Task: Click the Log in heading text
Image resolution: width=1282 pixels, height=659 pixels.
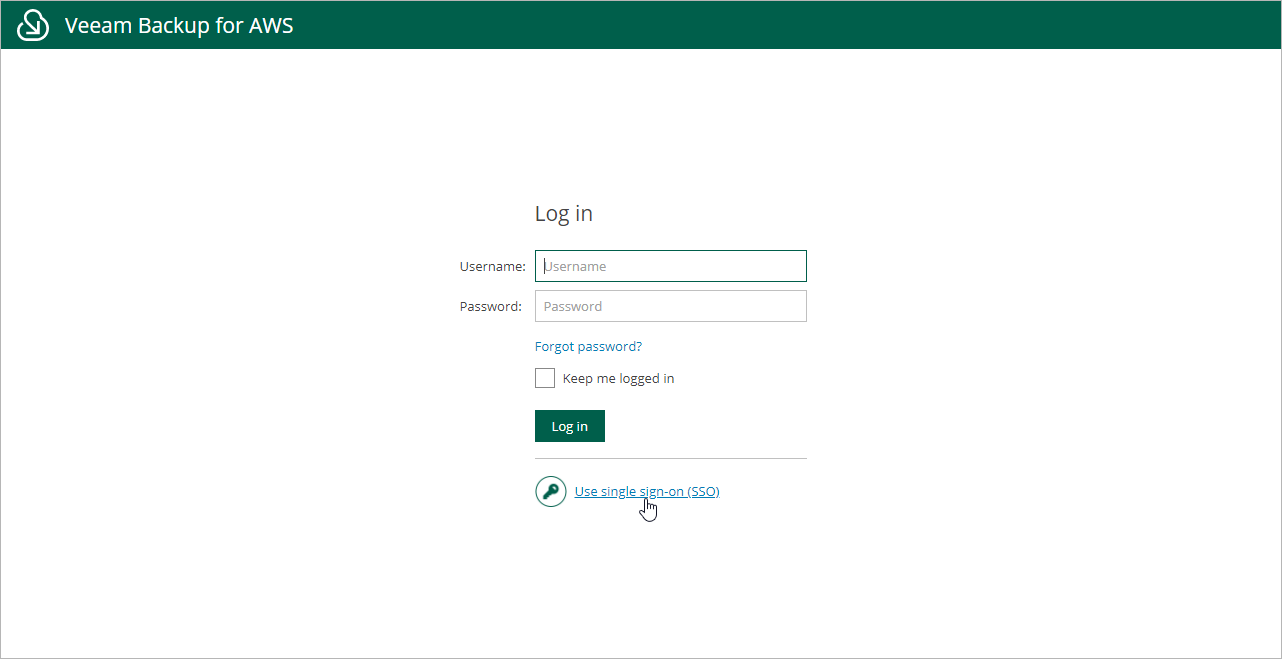Action: [564, 213]
